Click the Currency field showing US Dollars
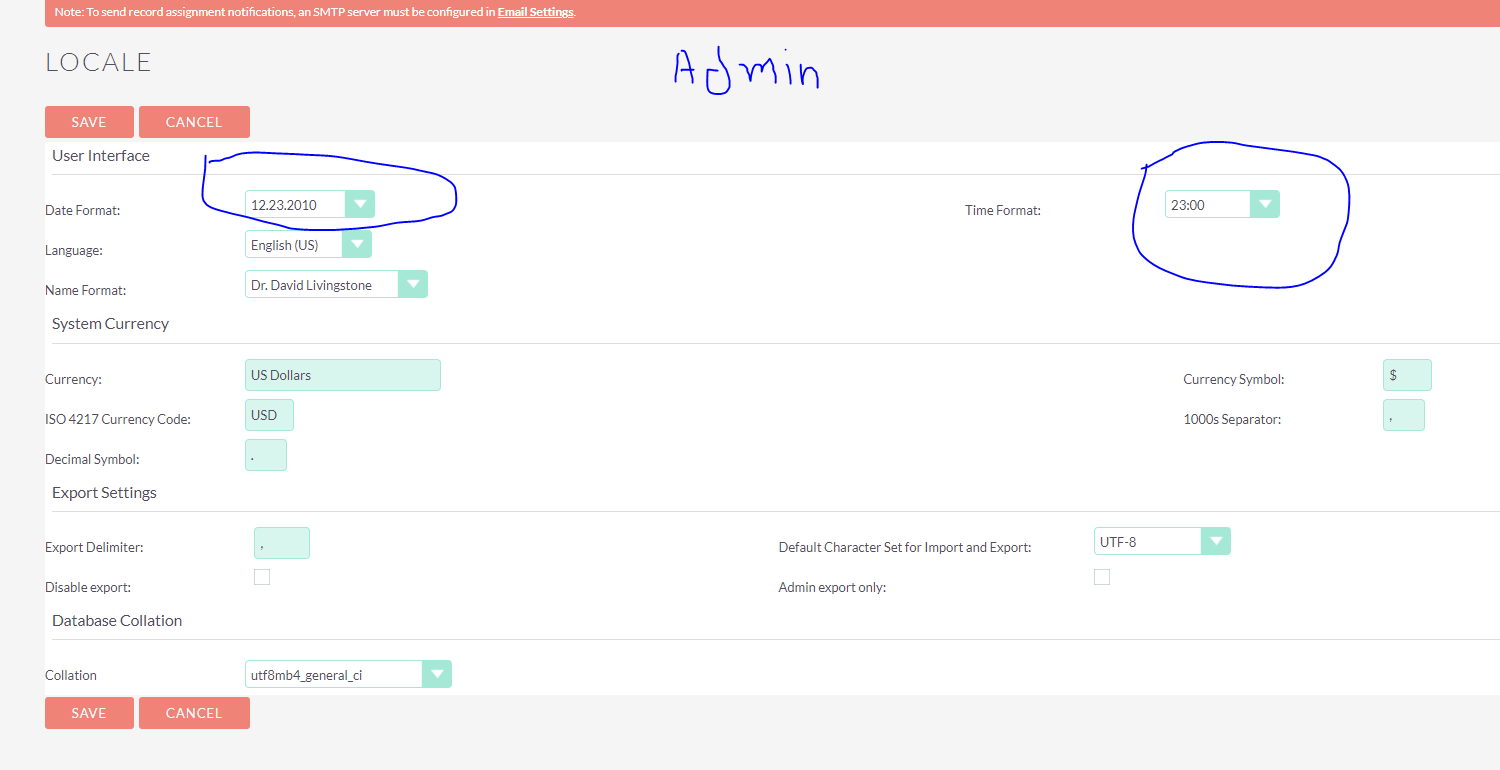 pyautogui.click(x=342, y=374)
